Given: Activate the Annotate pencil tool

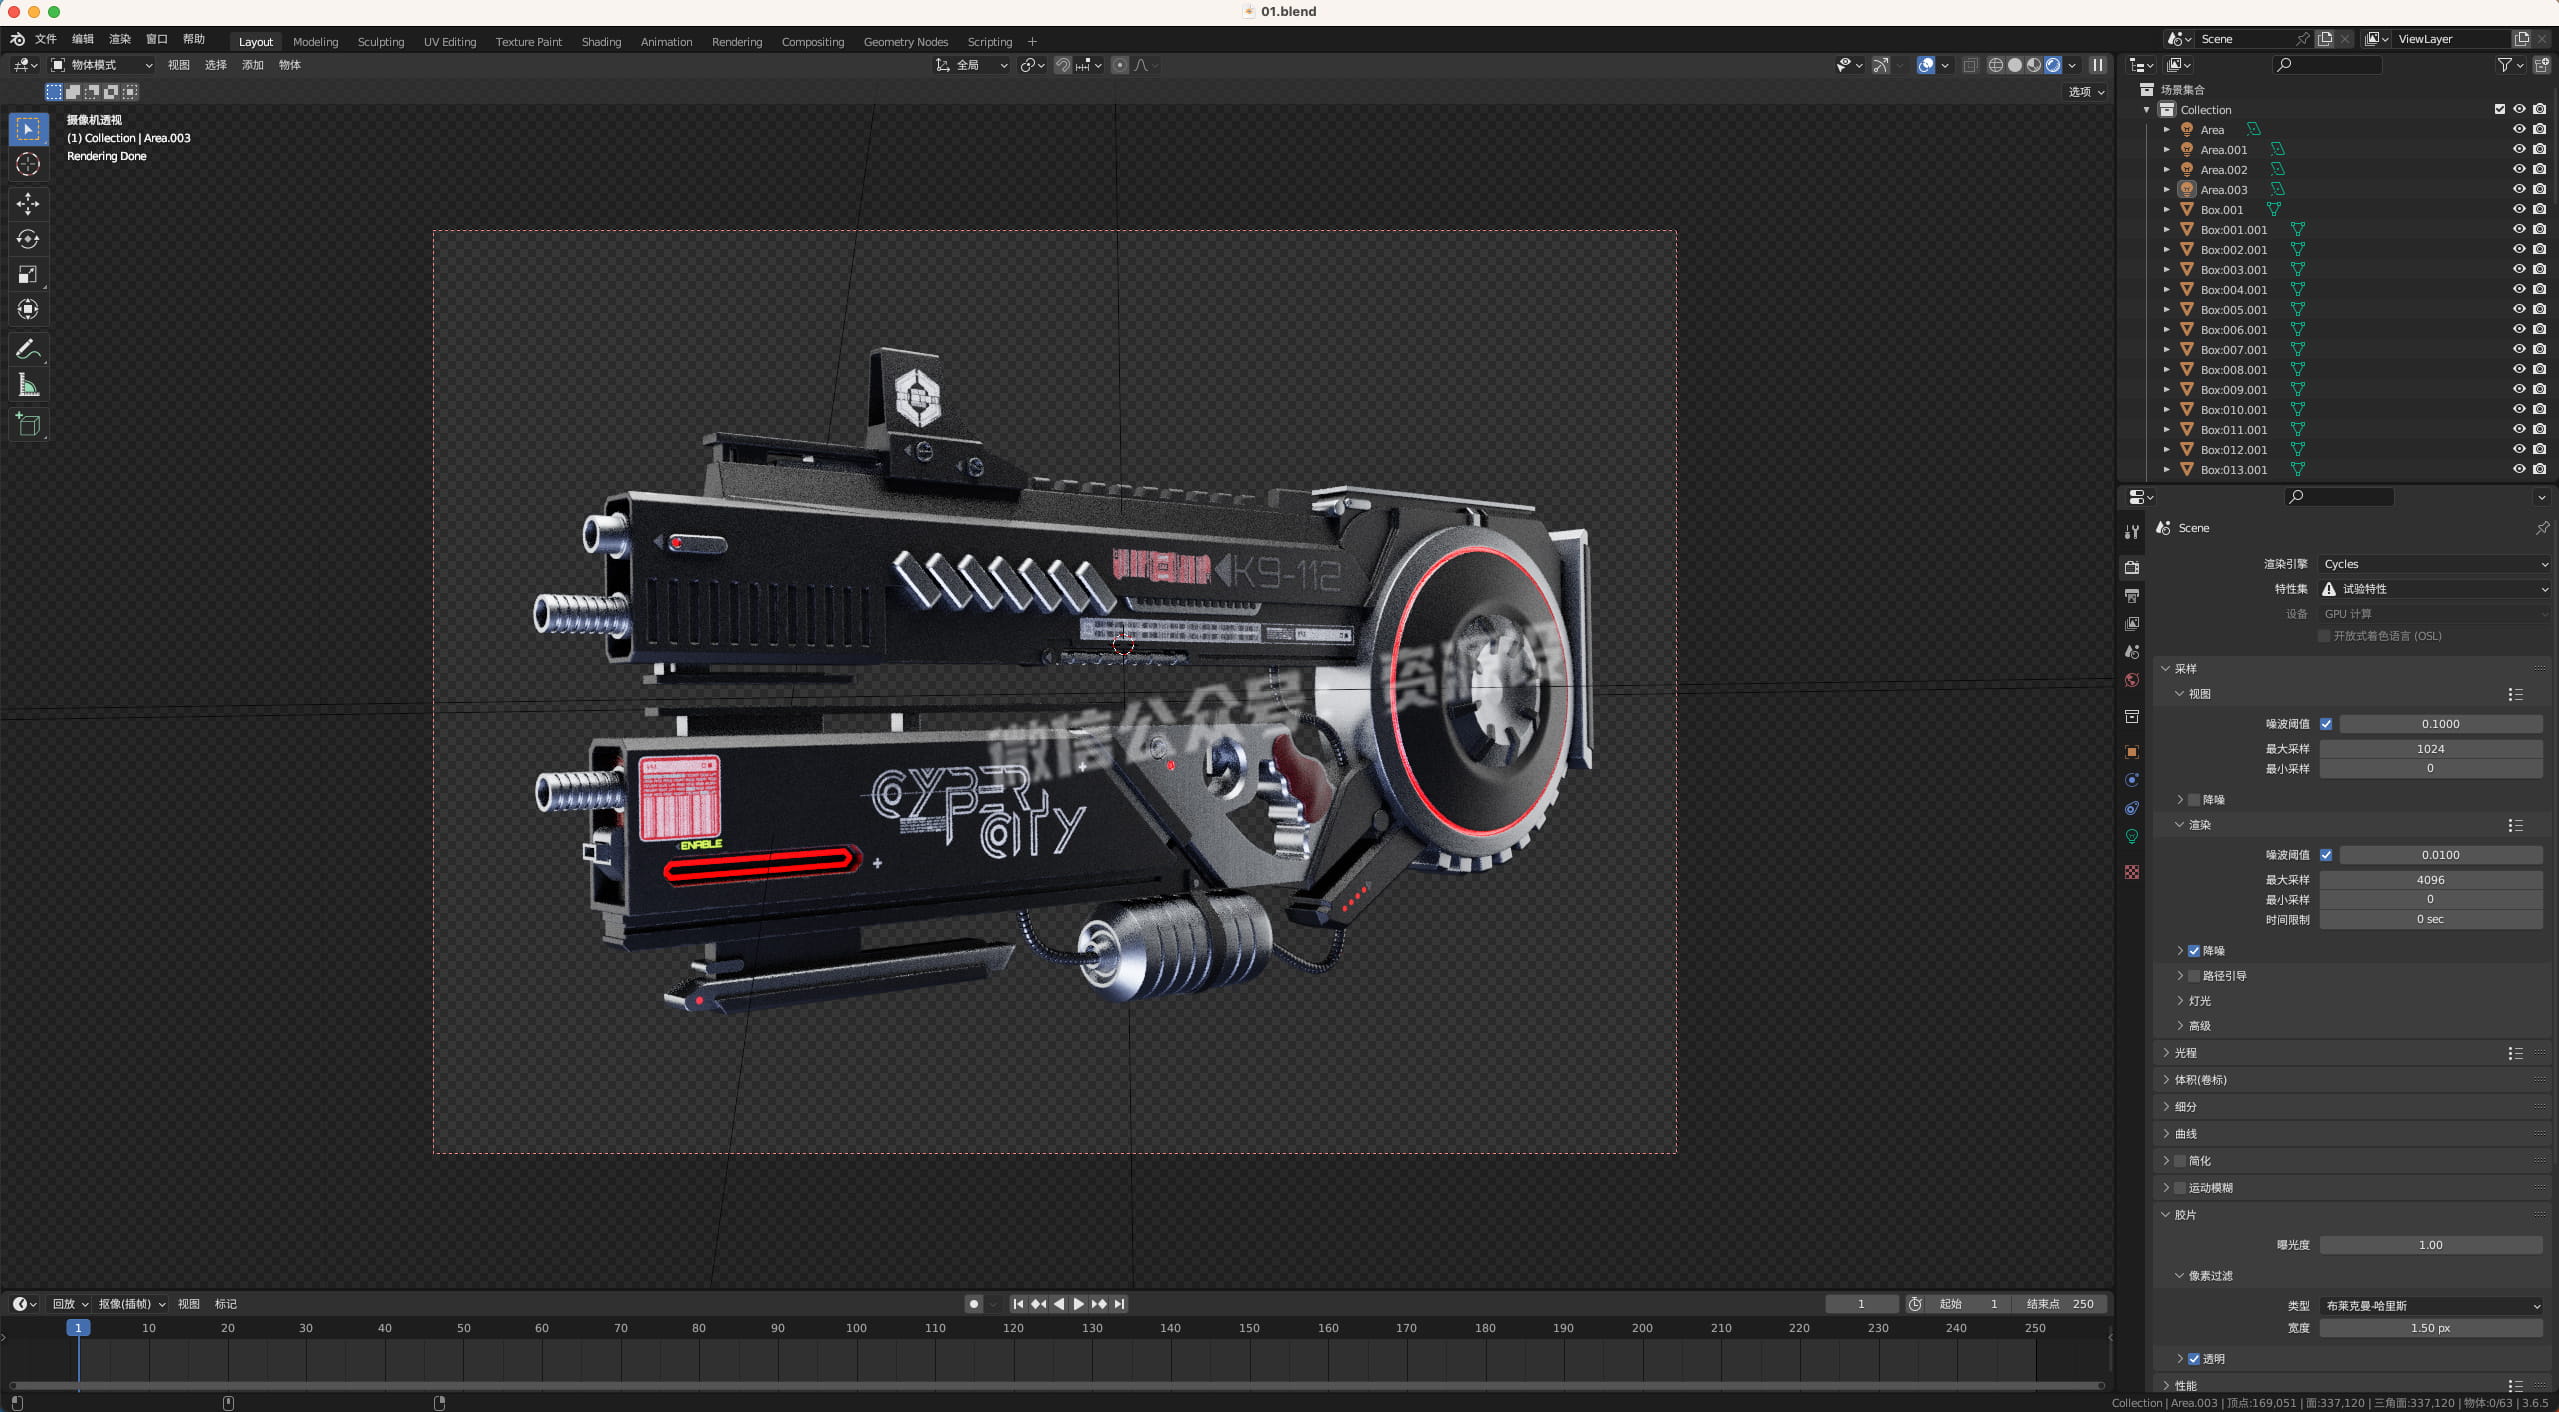Looking at the screenshot, I should [28, 349].
